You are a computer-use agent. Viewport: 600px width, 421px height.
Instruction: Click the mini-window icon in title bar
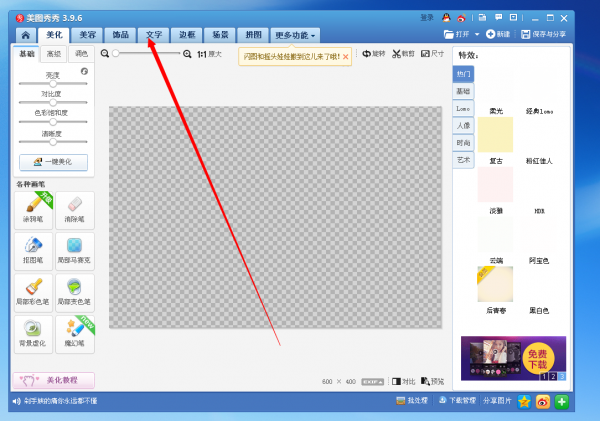514,18
